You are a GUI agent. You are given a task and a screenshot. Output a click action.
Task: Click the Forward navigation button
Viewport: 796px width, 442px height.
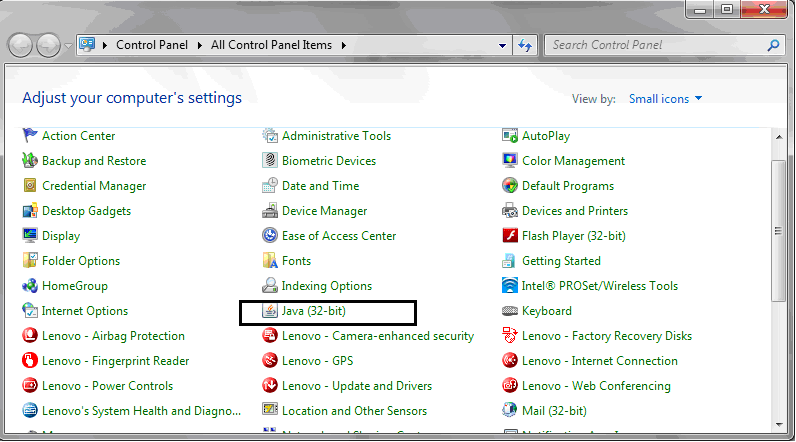pos(48,45)
